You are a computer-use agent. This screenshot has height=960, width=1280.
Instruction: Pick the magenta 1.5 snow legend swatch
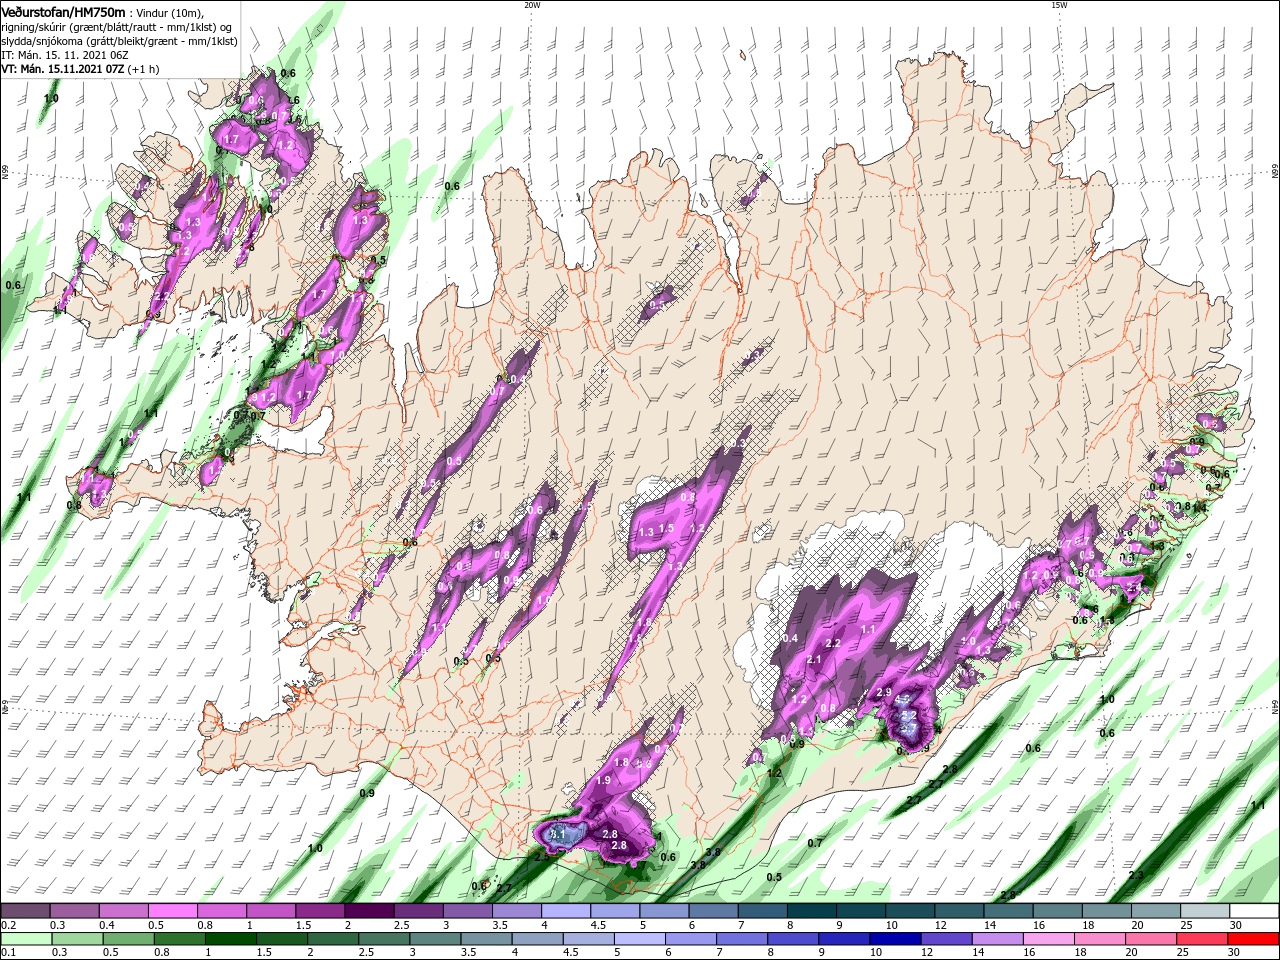[x=319, y=911]
